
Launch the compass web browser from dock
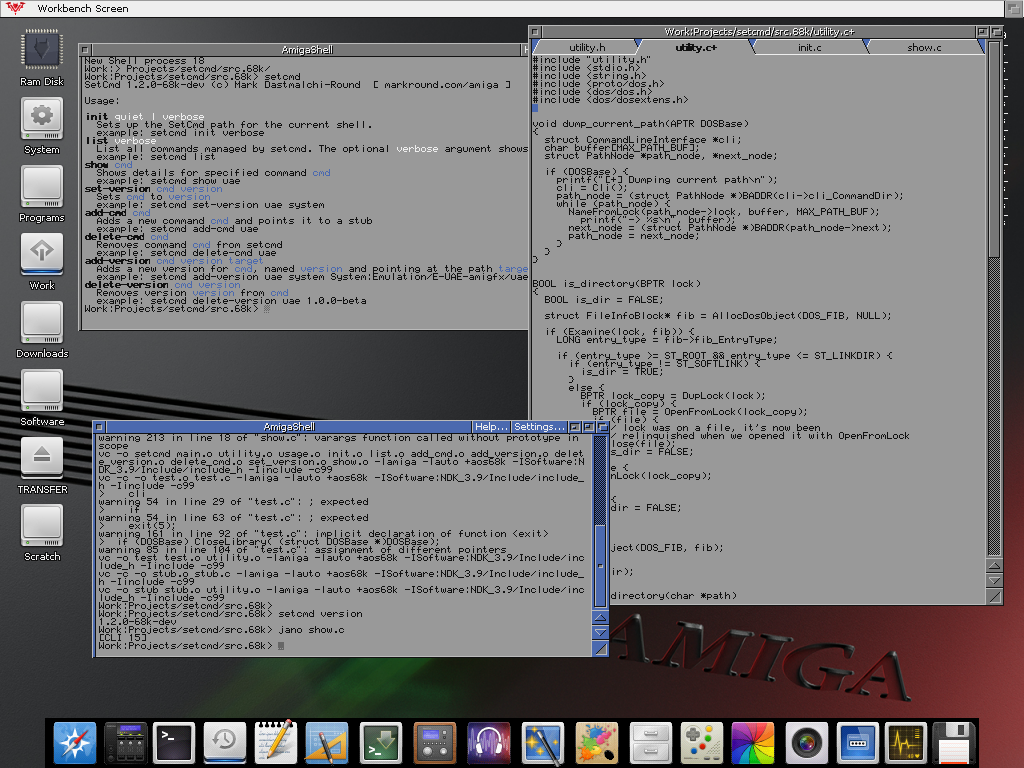point(74,742)
